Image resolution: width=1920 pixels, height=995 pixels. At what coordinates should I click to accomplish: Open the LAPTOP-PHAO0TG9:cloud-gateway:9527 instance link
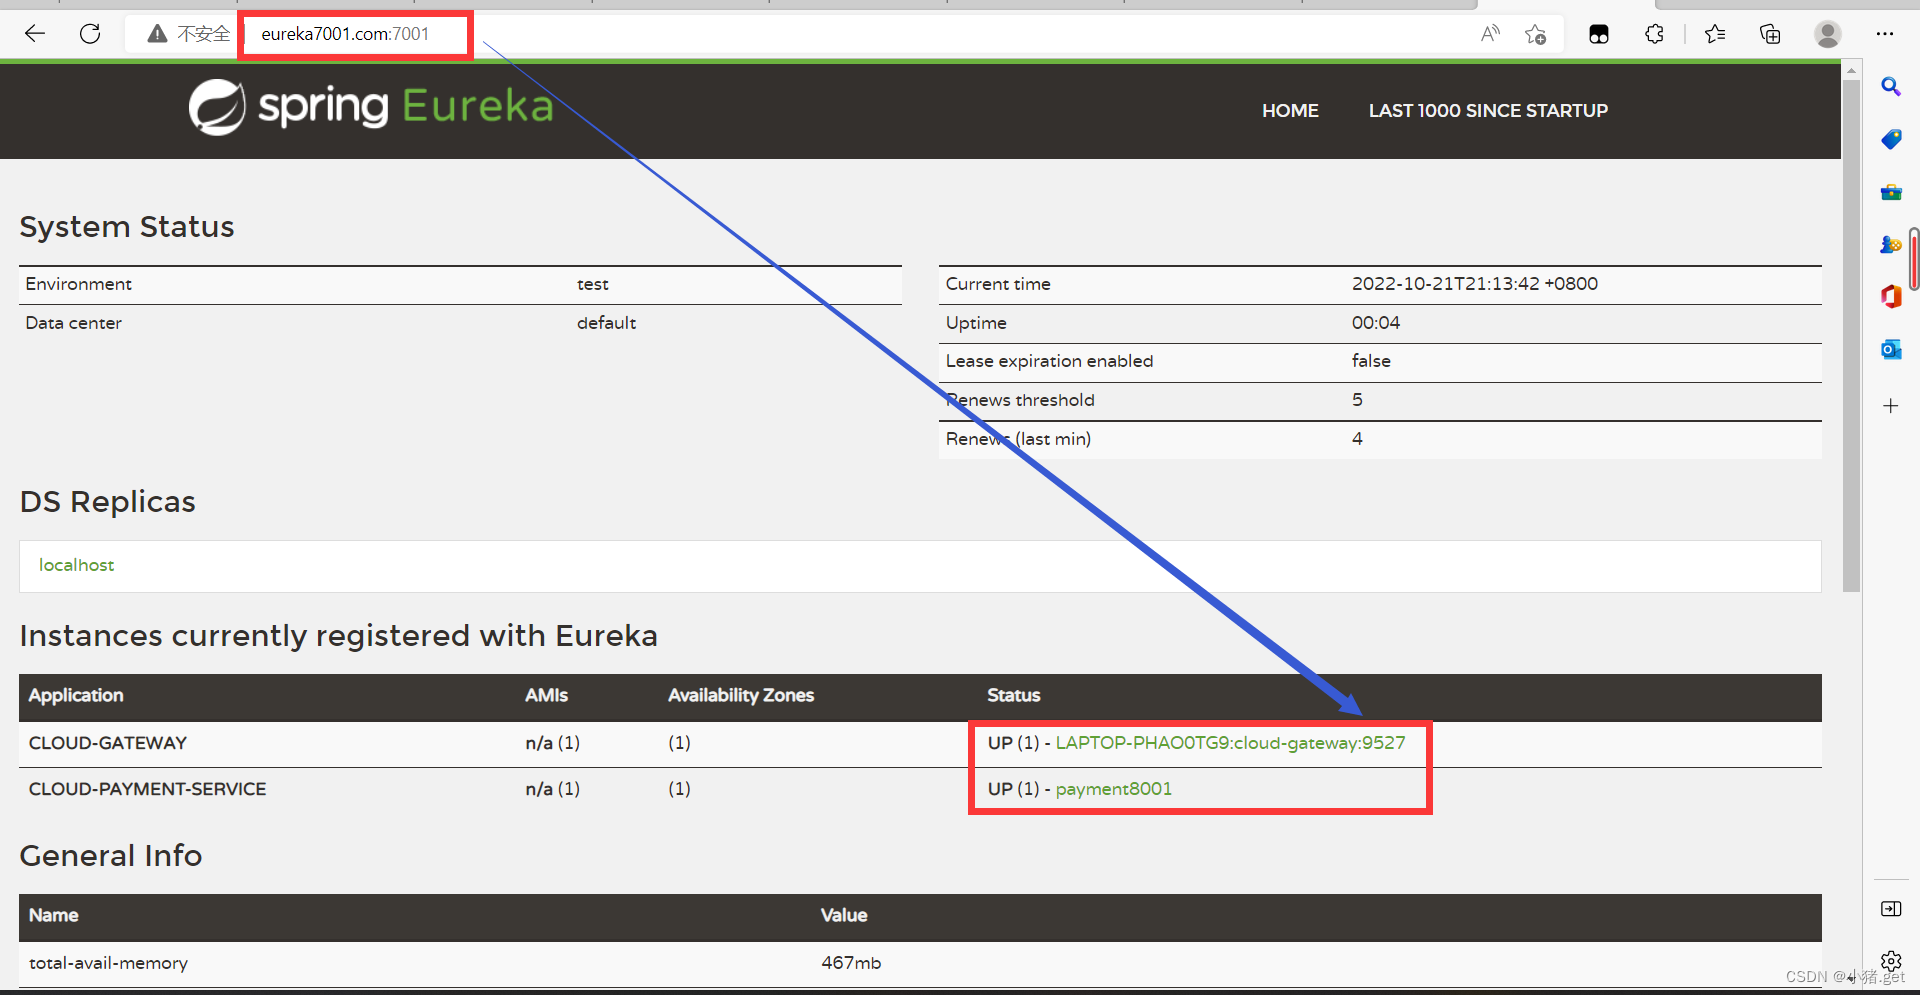[x=1230, y=743]
